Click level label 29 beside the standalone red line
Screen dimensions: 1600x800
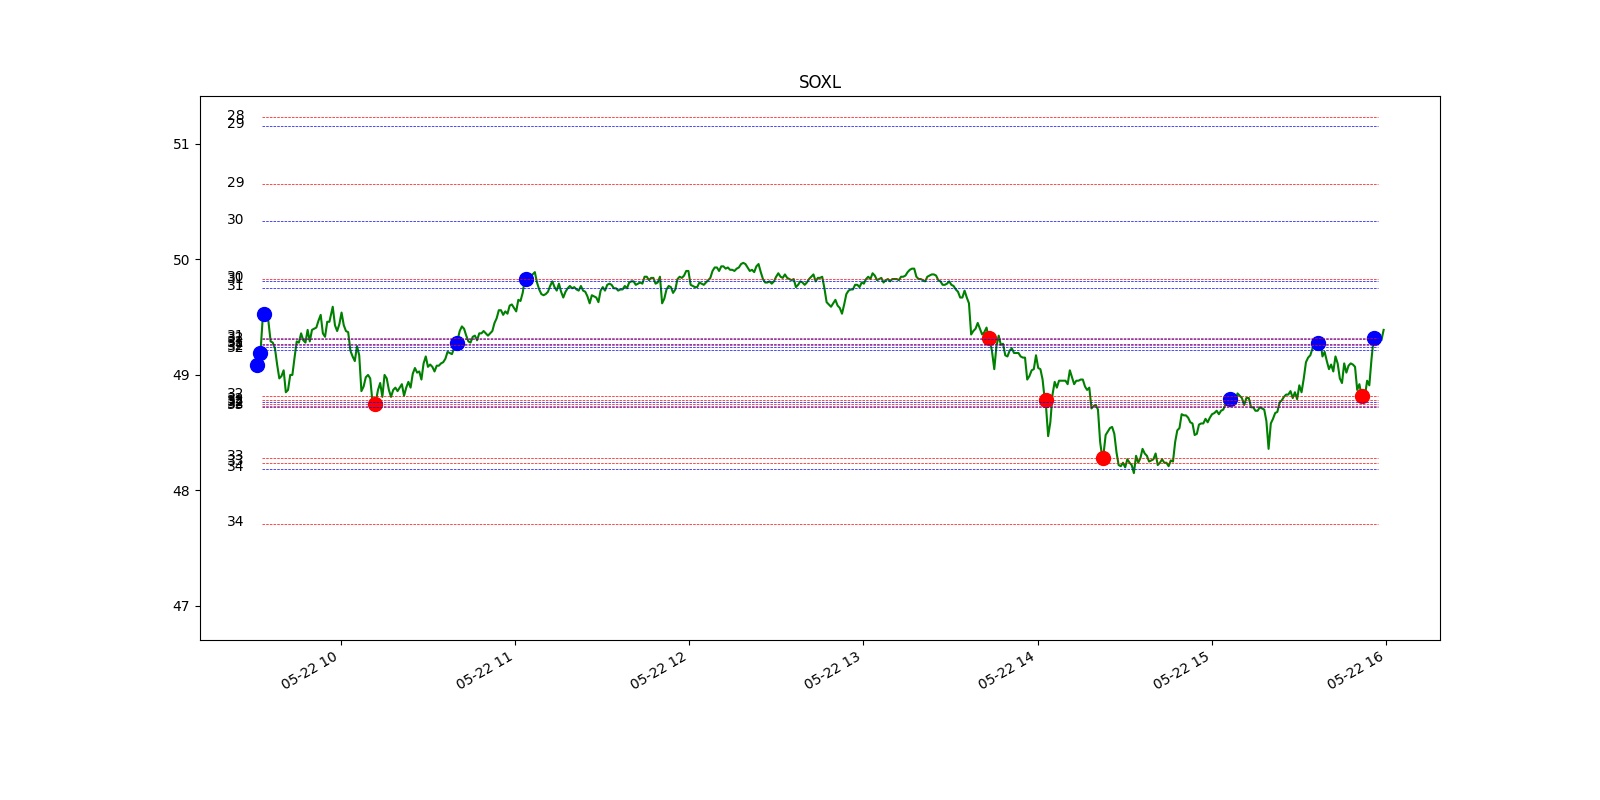[x=235, y=182]
